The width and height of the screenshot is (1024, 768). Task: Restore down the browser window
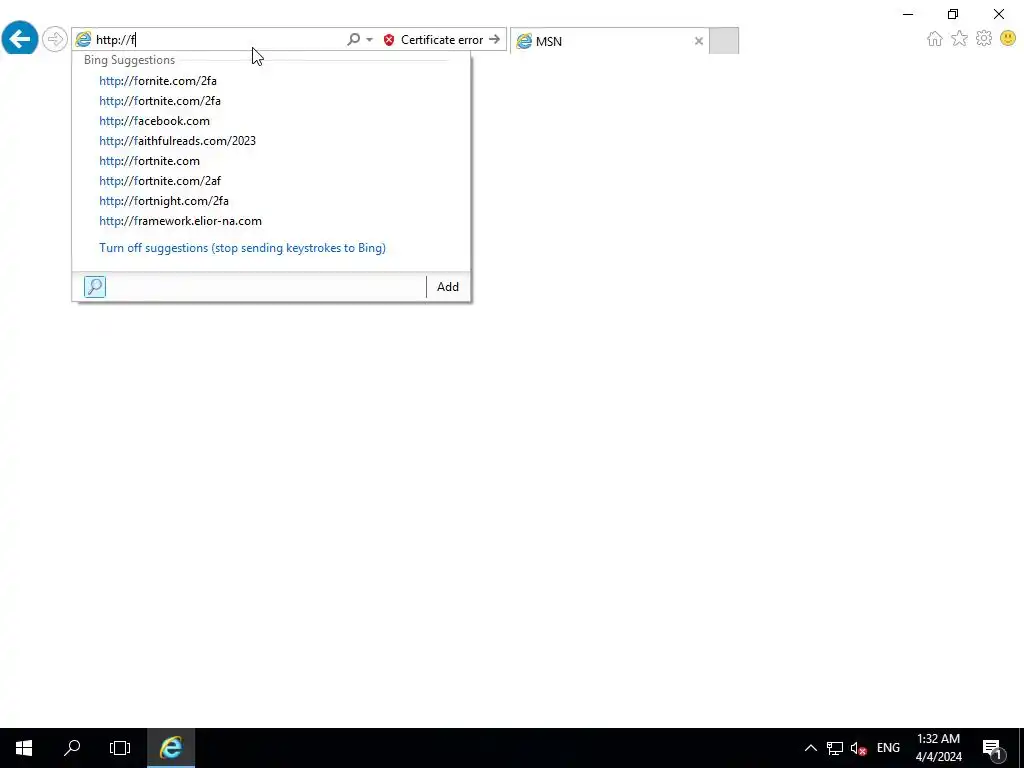[x=953, y=14]
